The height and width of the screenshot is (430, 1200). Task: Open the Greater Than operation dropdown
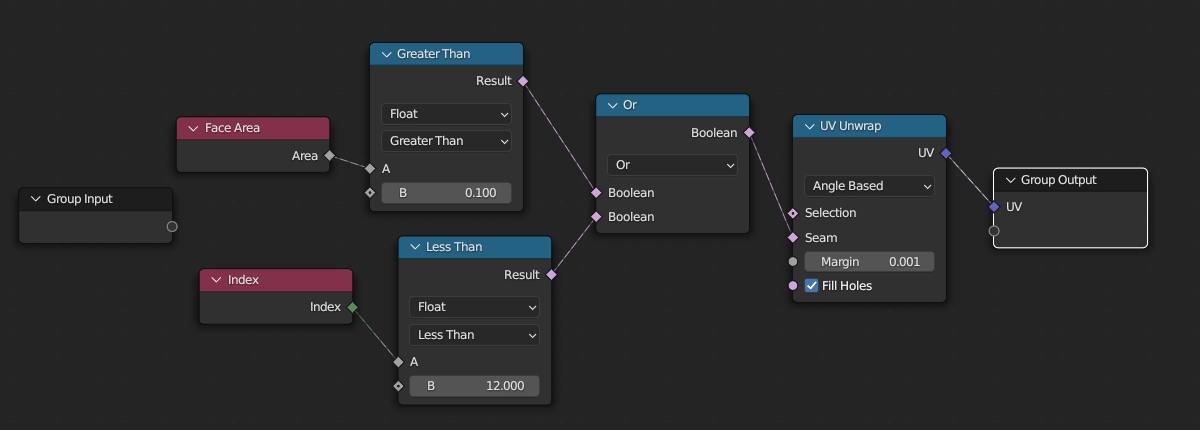(x=446, y=141)
